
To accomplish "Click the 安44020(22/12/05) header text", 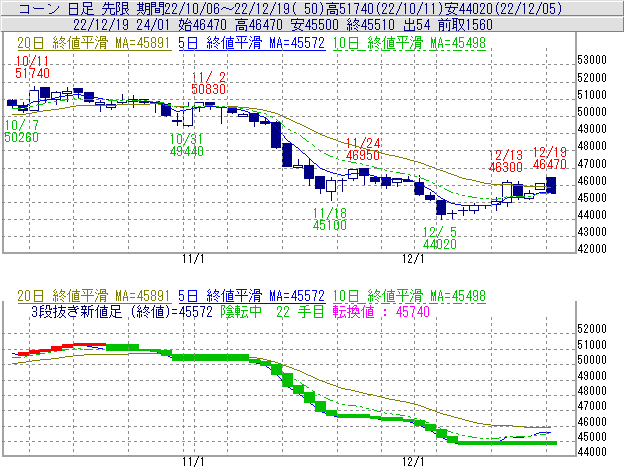I will pyautogui.click(x=501, y=8).
